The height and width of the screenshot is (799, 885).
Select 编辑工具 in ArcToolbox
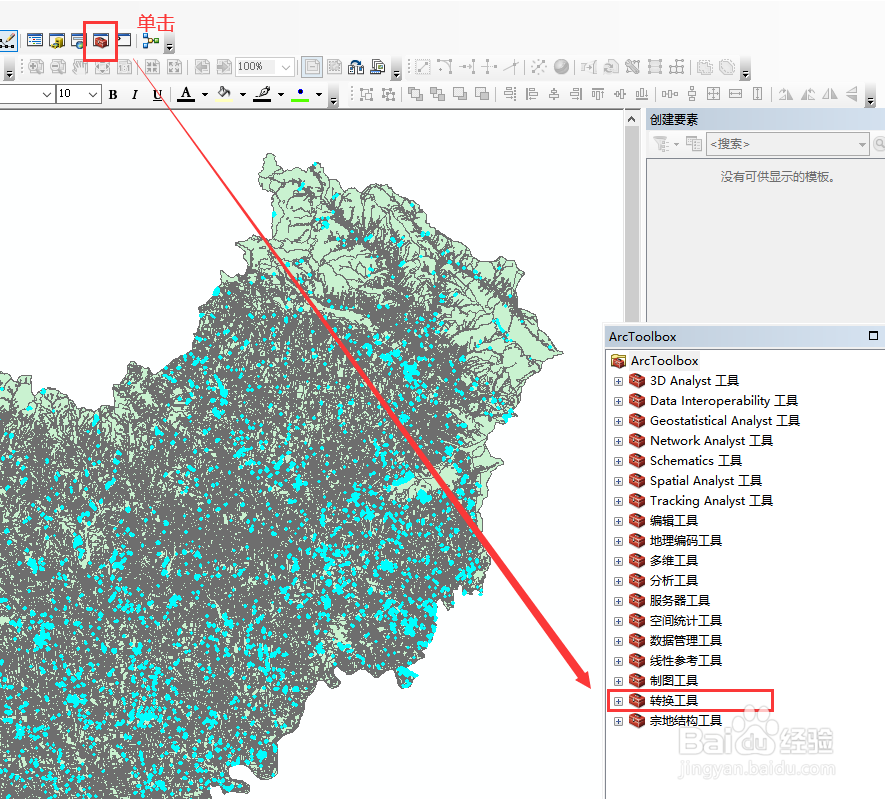(x=673, y=521)
